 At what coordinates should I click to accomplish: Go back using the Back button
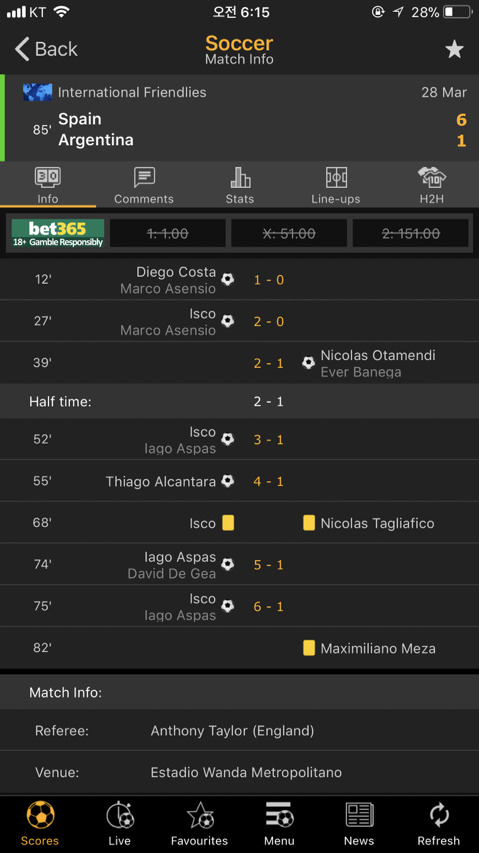tap(46, 50)
